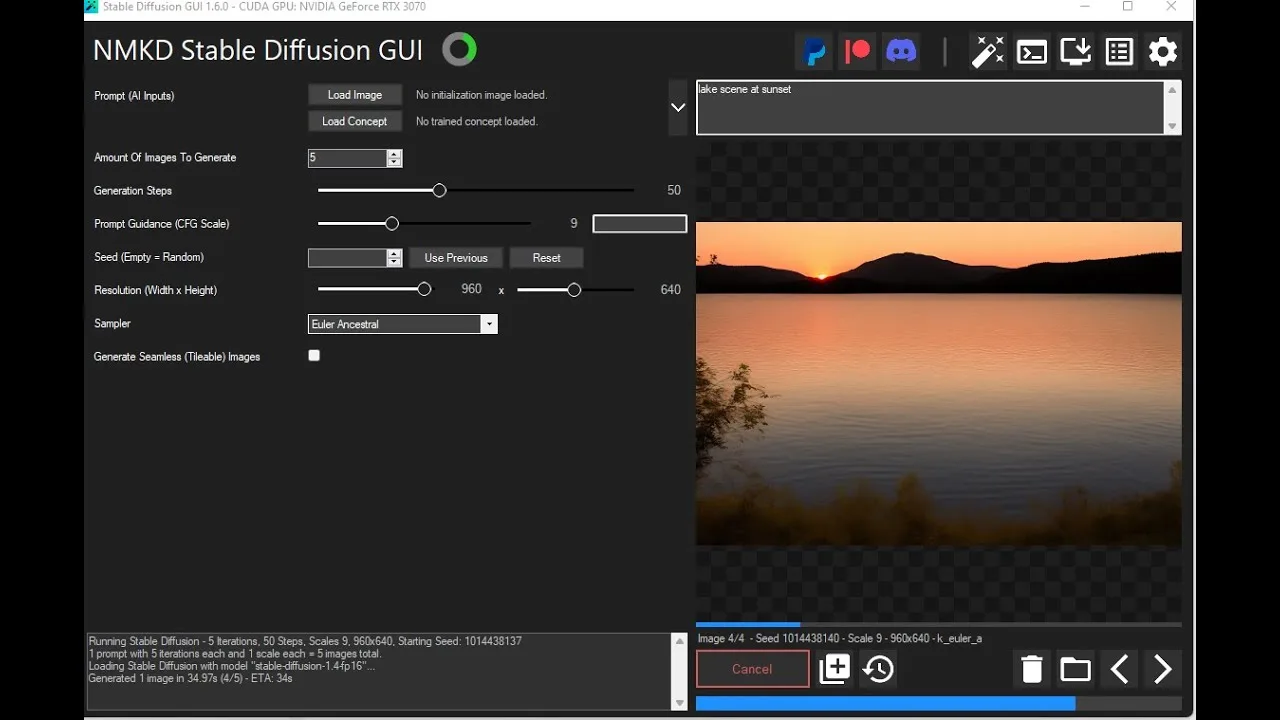Click the Amount Of Images input field
1280x720 pixels.
[x=347, y=158]
